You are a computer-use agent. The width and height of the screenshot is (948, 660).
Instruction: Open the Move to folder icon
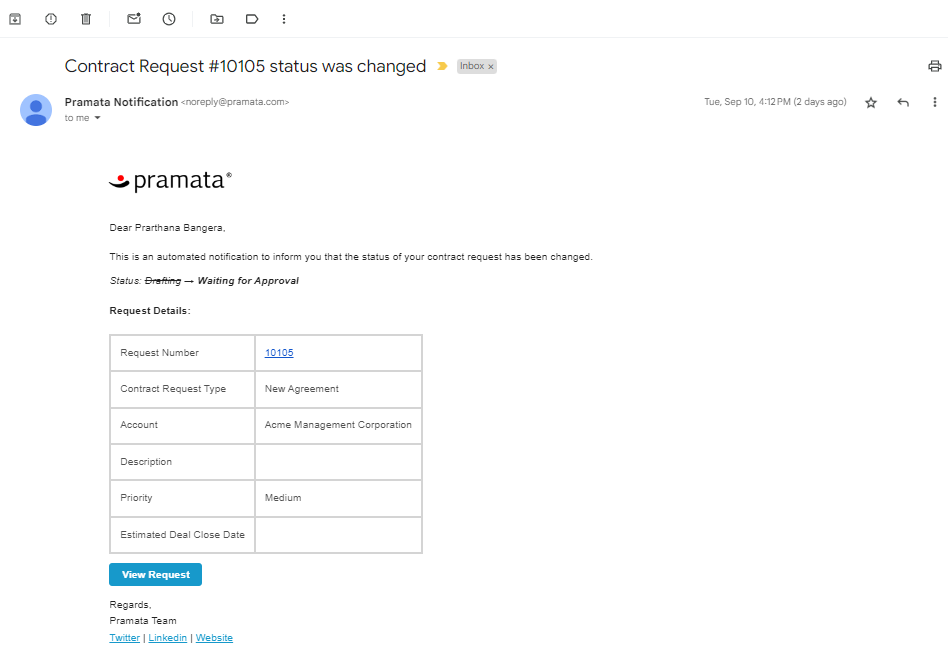click(216, 19)
